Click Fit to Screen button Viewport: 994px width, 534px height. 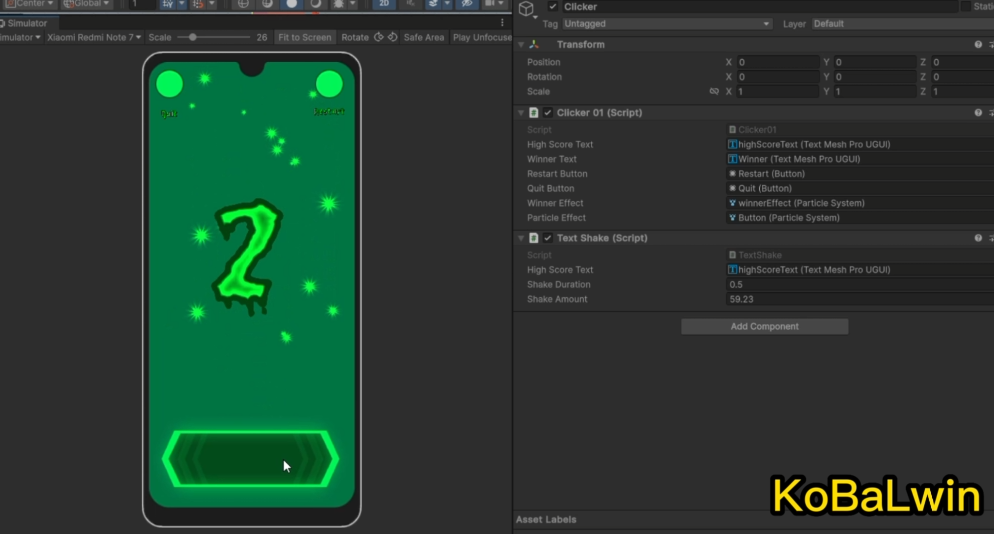[304, 37]
